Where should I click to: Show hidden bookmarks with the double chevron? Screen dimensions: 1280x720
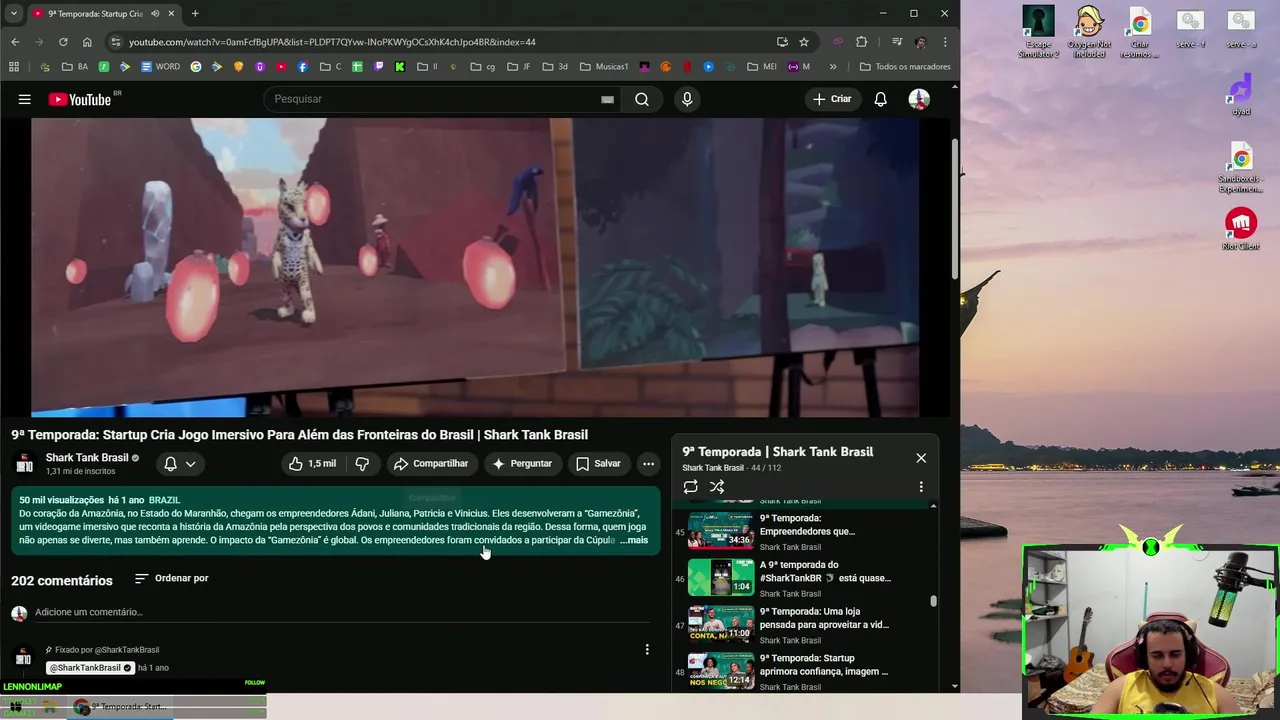pyautogui.click(x=833, y=67)
